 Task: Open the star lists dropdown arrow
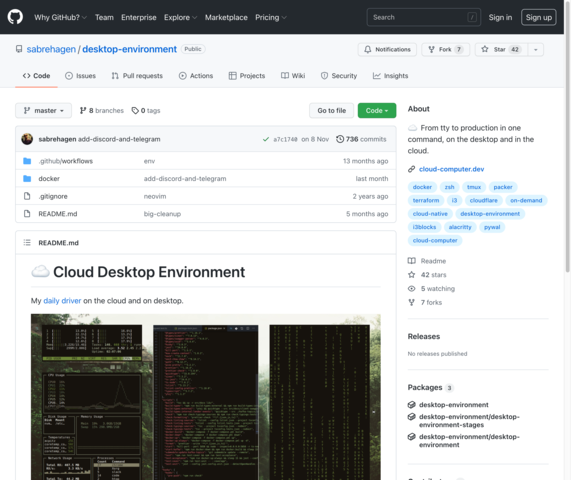point(536,50)
